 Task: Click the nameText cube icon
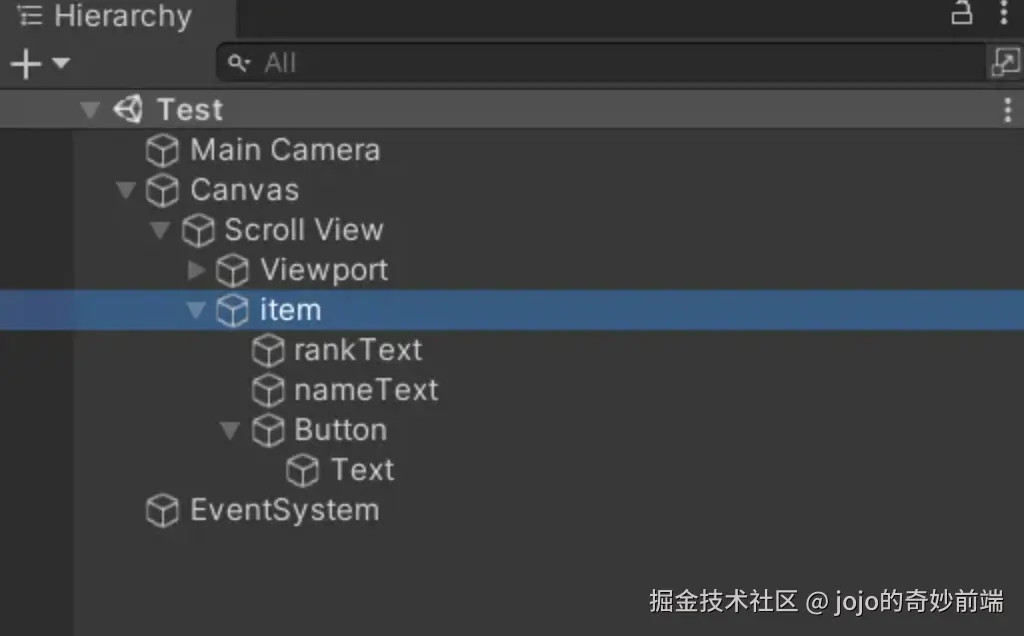267,391
